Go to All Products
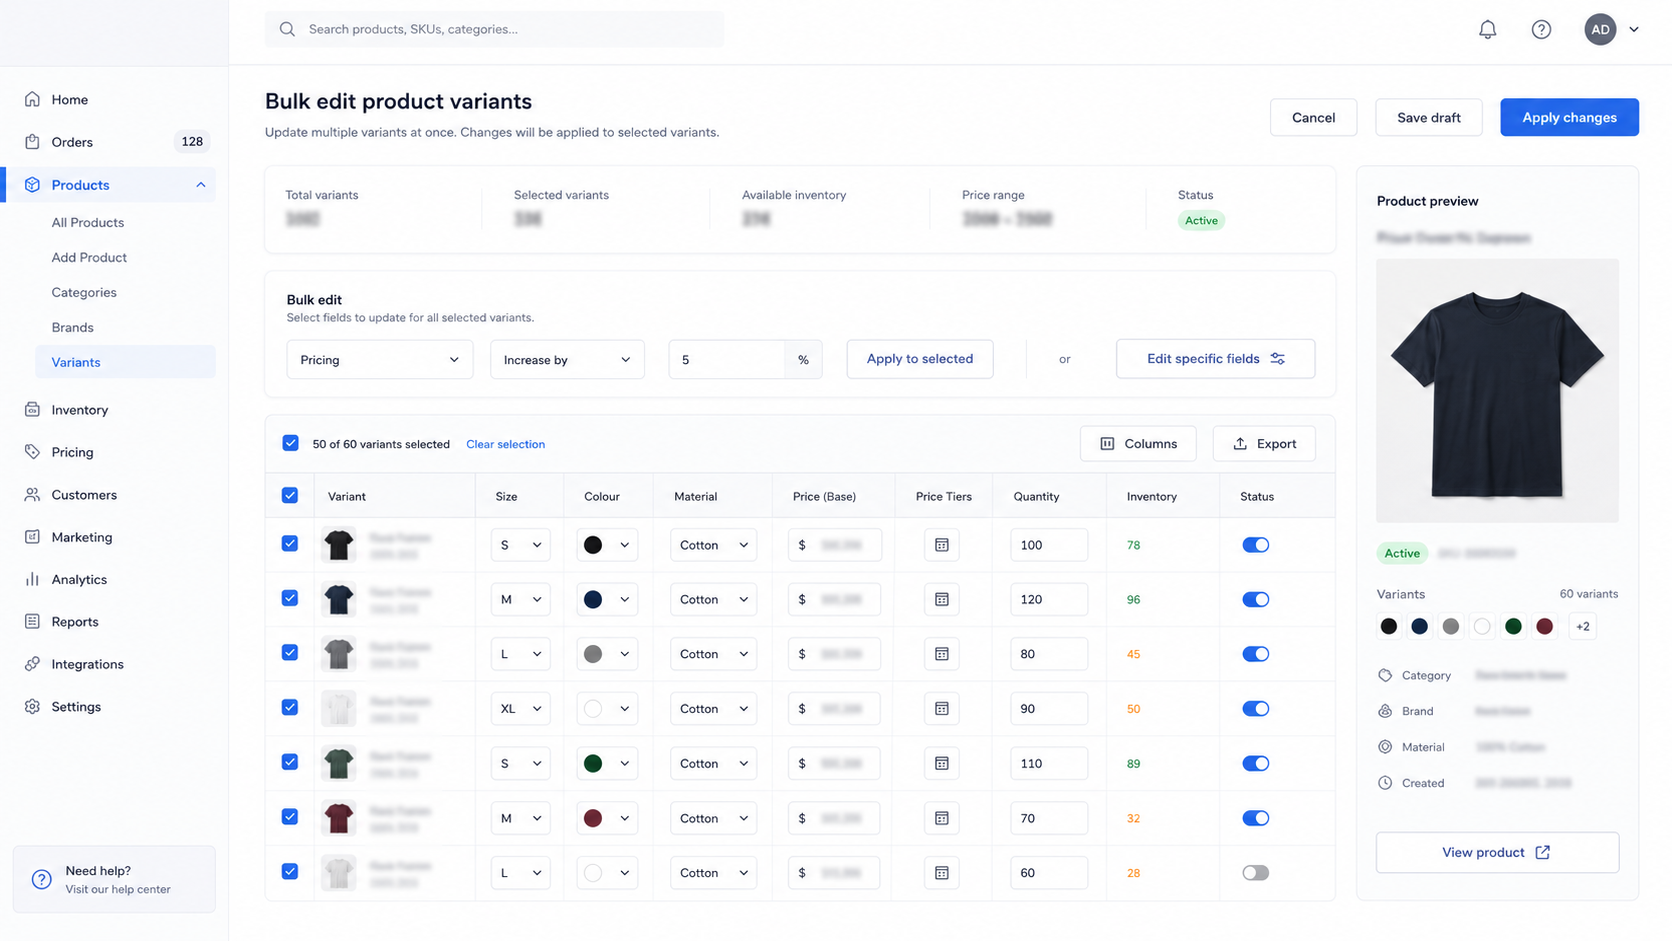This screenshot has height=941, width=1672. pyautogui.click(x=88, y=222)
